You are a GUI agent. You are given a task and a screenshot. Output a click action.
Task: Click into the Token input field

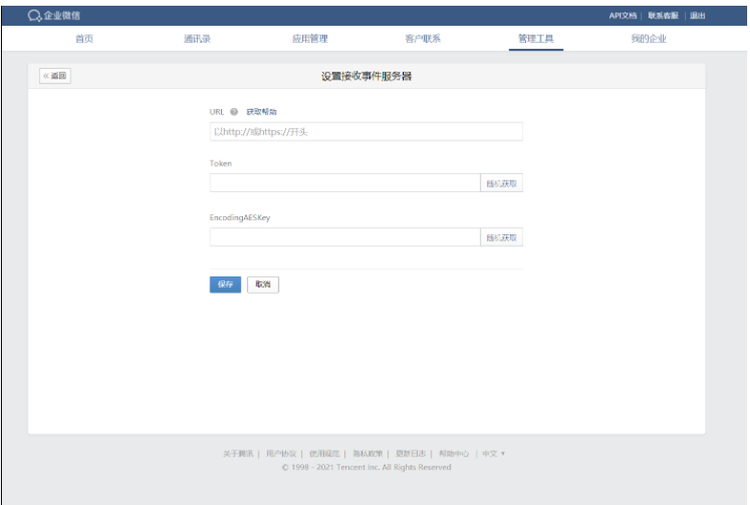point(345,183)
